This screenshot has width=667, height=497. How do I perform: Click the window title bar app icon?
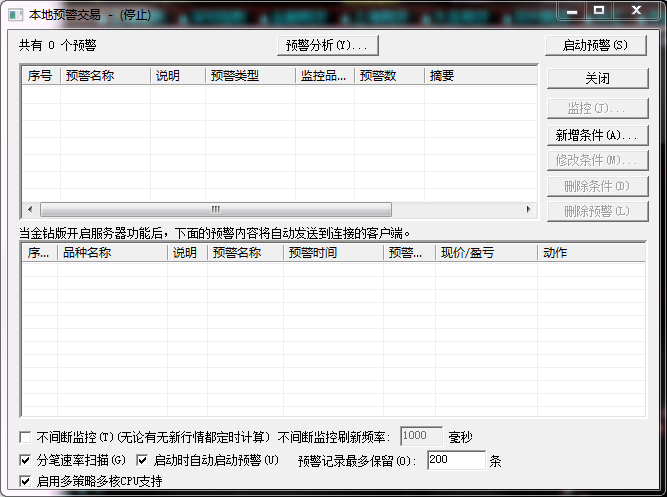click(16, 15)
